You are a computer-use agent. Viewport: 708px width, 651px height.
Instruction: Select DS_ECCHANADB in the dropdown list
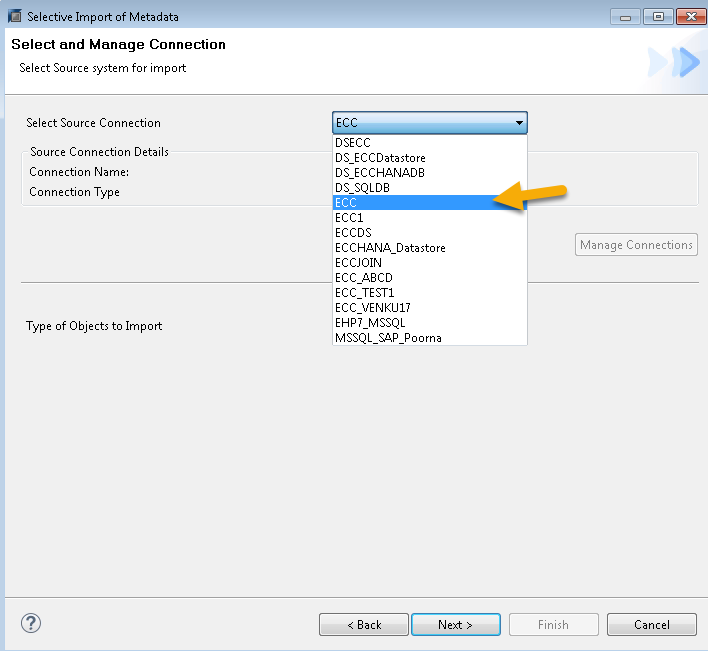[x=430, y=173]
